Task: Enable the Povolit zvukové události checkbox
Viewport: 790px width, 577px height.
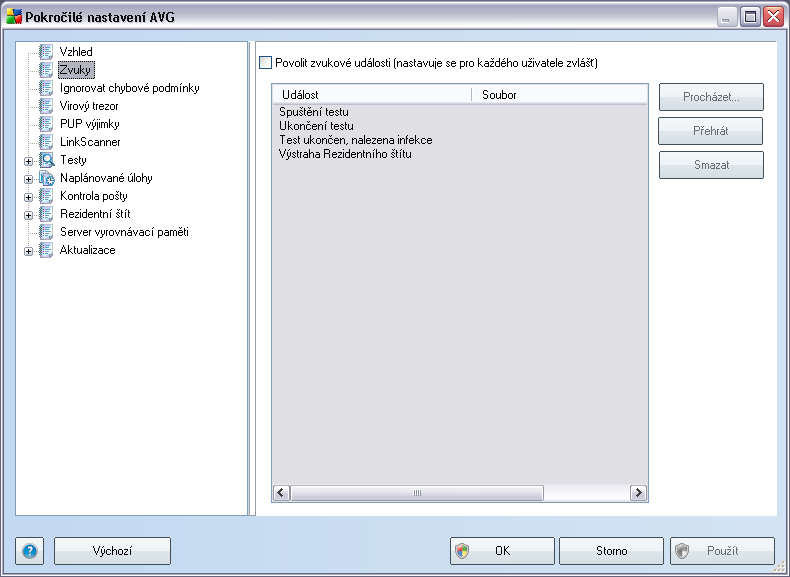Action: pos(265,63)
